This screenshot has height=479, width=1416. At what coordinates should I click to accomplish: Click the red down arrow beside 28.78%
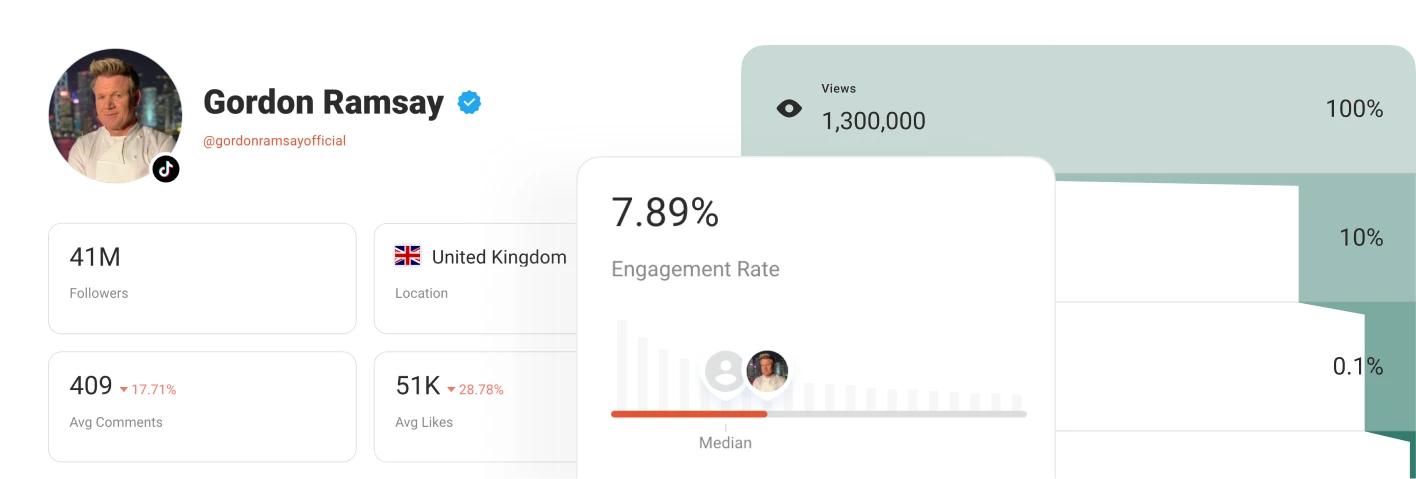tap(451, 390)
